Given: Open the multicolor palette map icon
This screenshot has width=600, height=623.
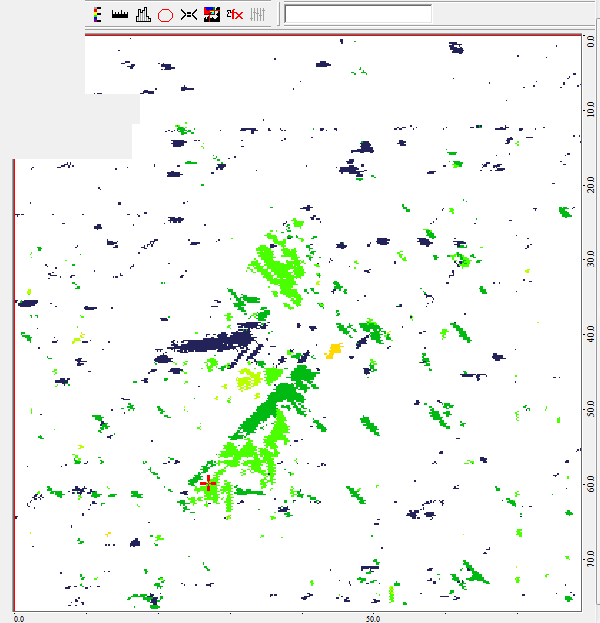Looking at the screenshot, I should [x=211, y=14].
